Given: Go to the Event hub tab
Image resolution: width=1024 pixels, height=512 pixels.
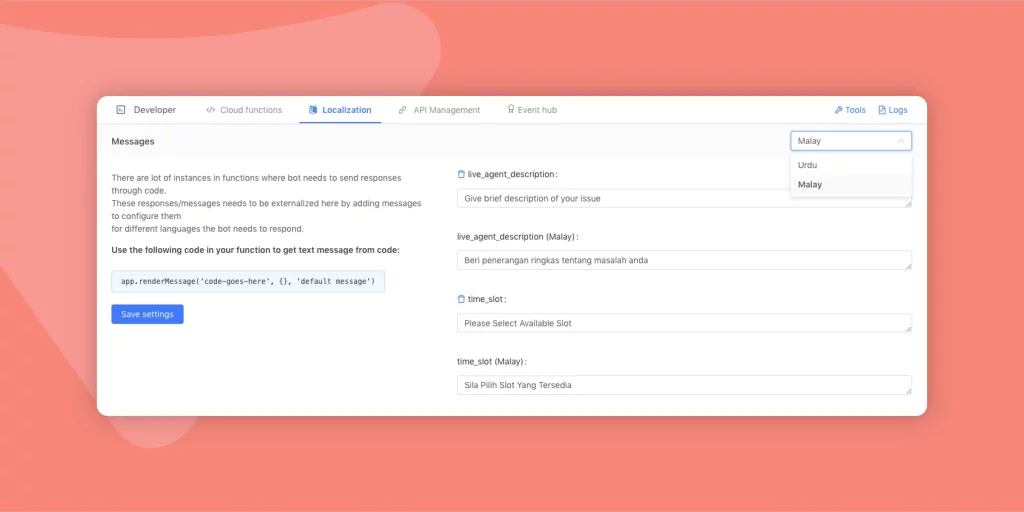Looking at the screenshot, I should pos(532,110).
